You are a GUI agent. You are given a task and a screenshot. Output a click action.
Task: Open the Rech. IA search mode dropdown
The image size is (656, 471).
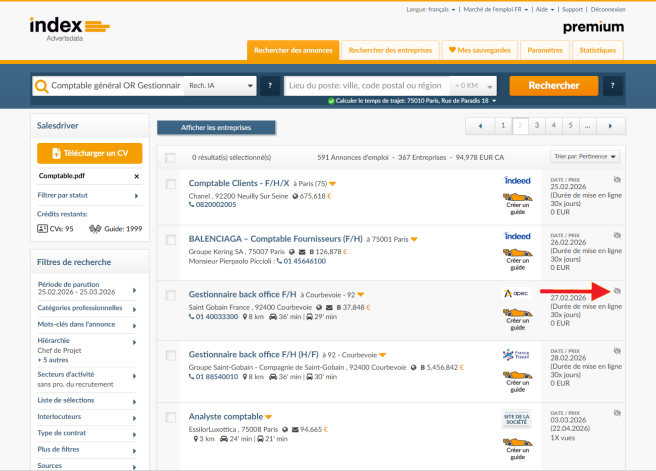220,86
